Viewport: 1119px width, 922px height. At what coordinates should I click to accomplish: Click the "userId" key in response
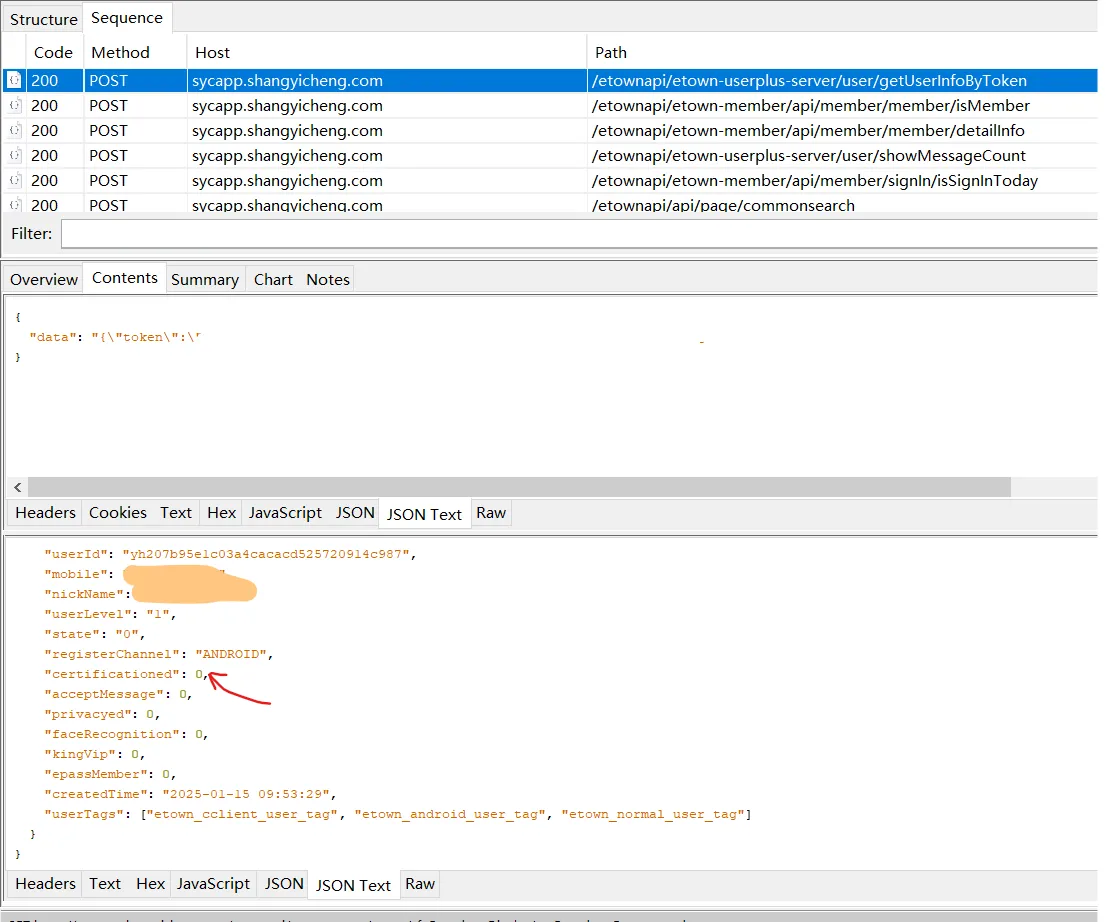pyautogui.click(x=76, y=554)
